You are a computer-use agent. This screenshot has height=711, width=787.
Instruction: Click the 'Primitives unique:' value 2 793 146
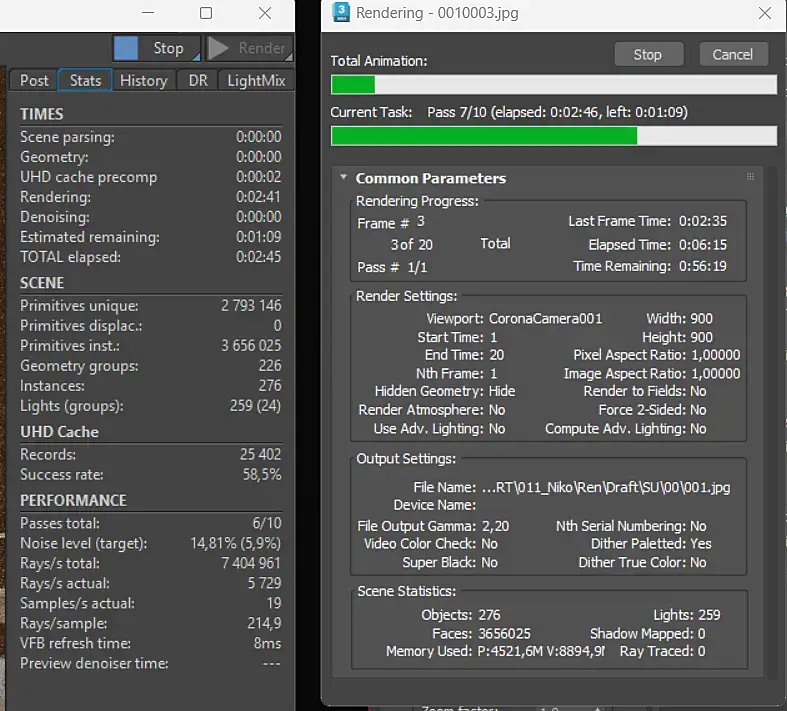(x=251, y=306)
